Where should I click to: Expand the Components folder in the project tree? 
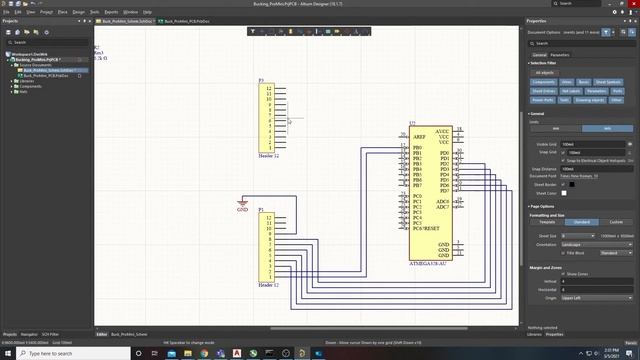point(11,87)
